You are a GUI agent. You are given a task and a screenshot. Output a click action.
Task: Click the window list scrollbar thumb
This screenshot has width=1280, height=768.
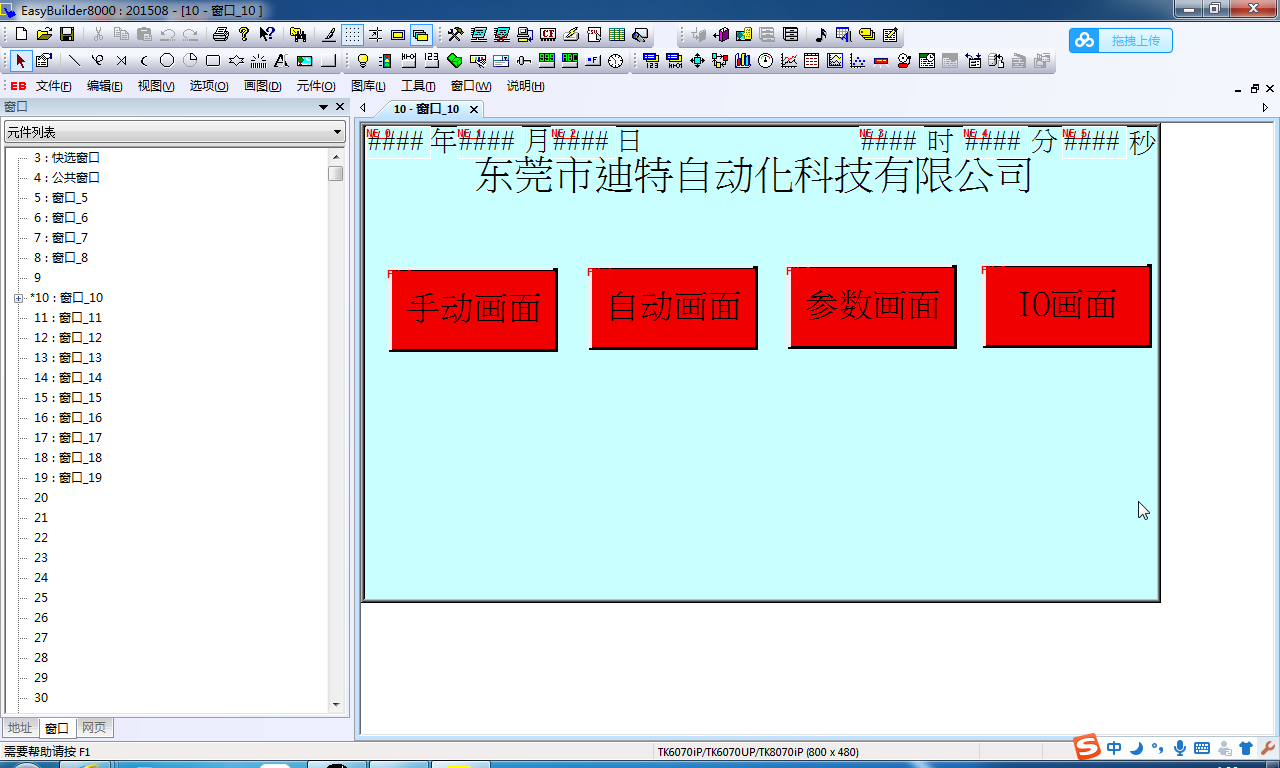[336, 173]
